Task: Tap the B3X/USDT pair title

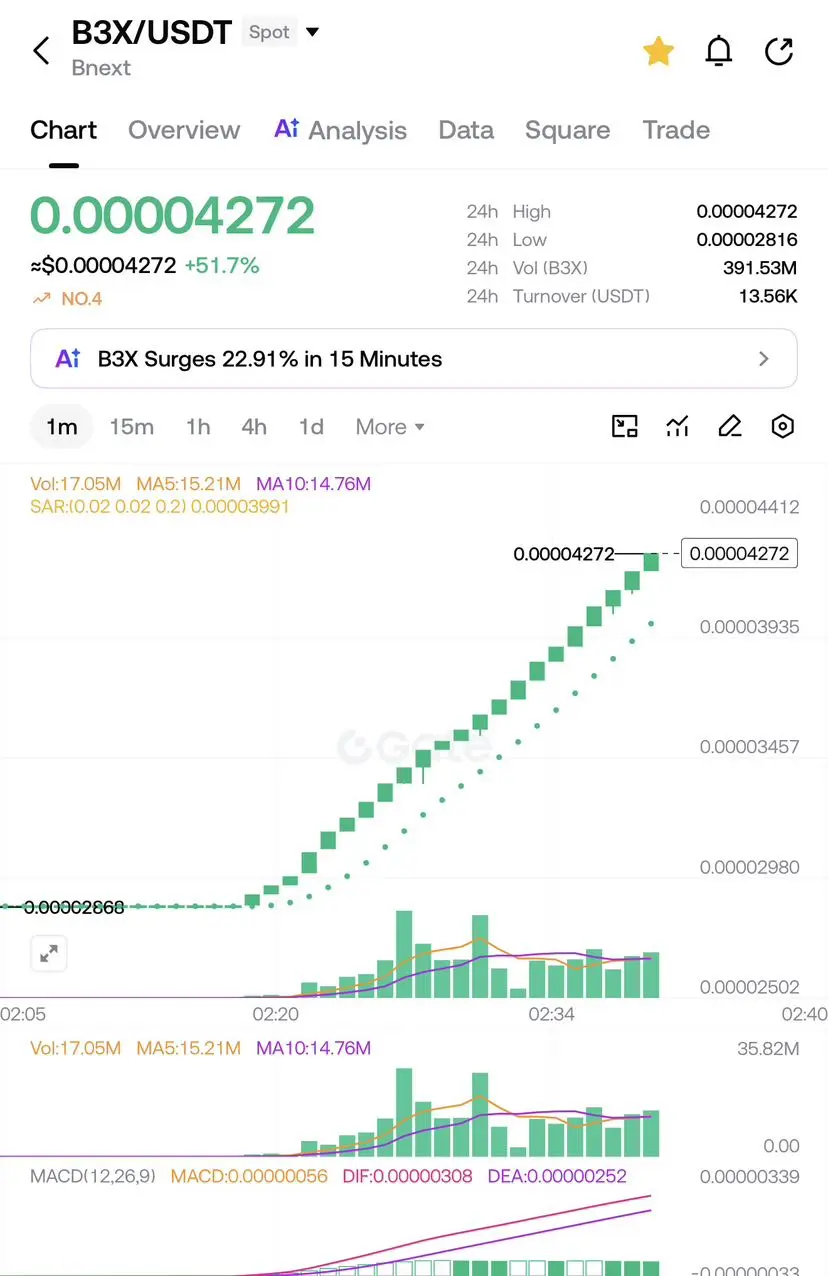Action: click(x=152, y=32)
